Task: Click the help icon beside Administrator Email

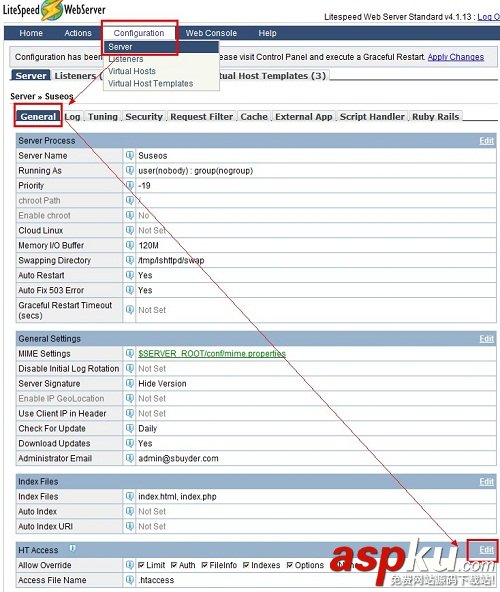Action: point(130,458)
